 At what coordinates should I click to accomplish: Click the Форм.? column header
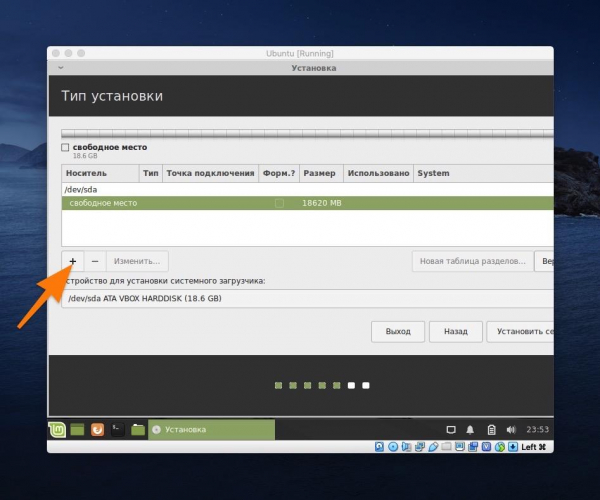click(279, 173)
